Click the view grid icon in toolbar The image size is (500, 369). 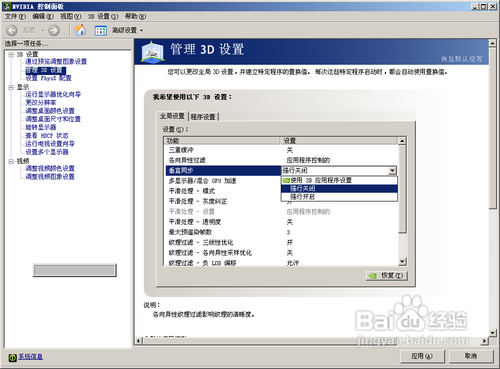(101, 31)
